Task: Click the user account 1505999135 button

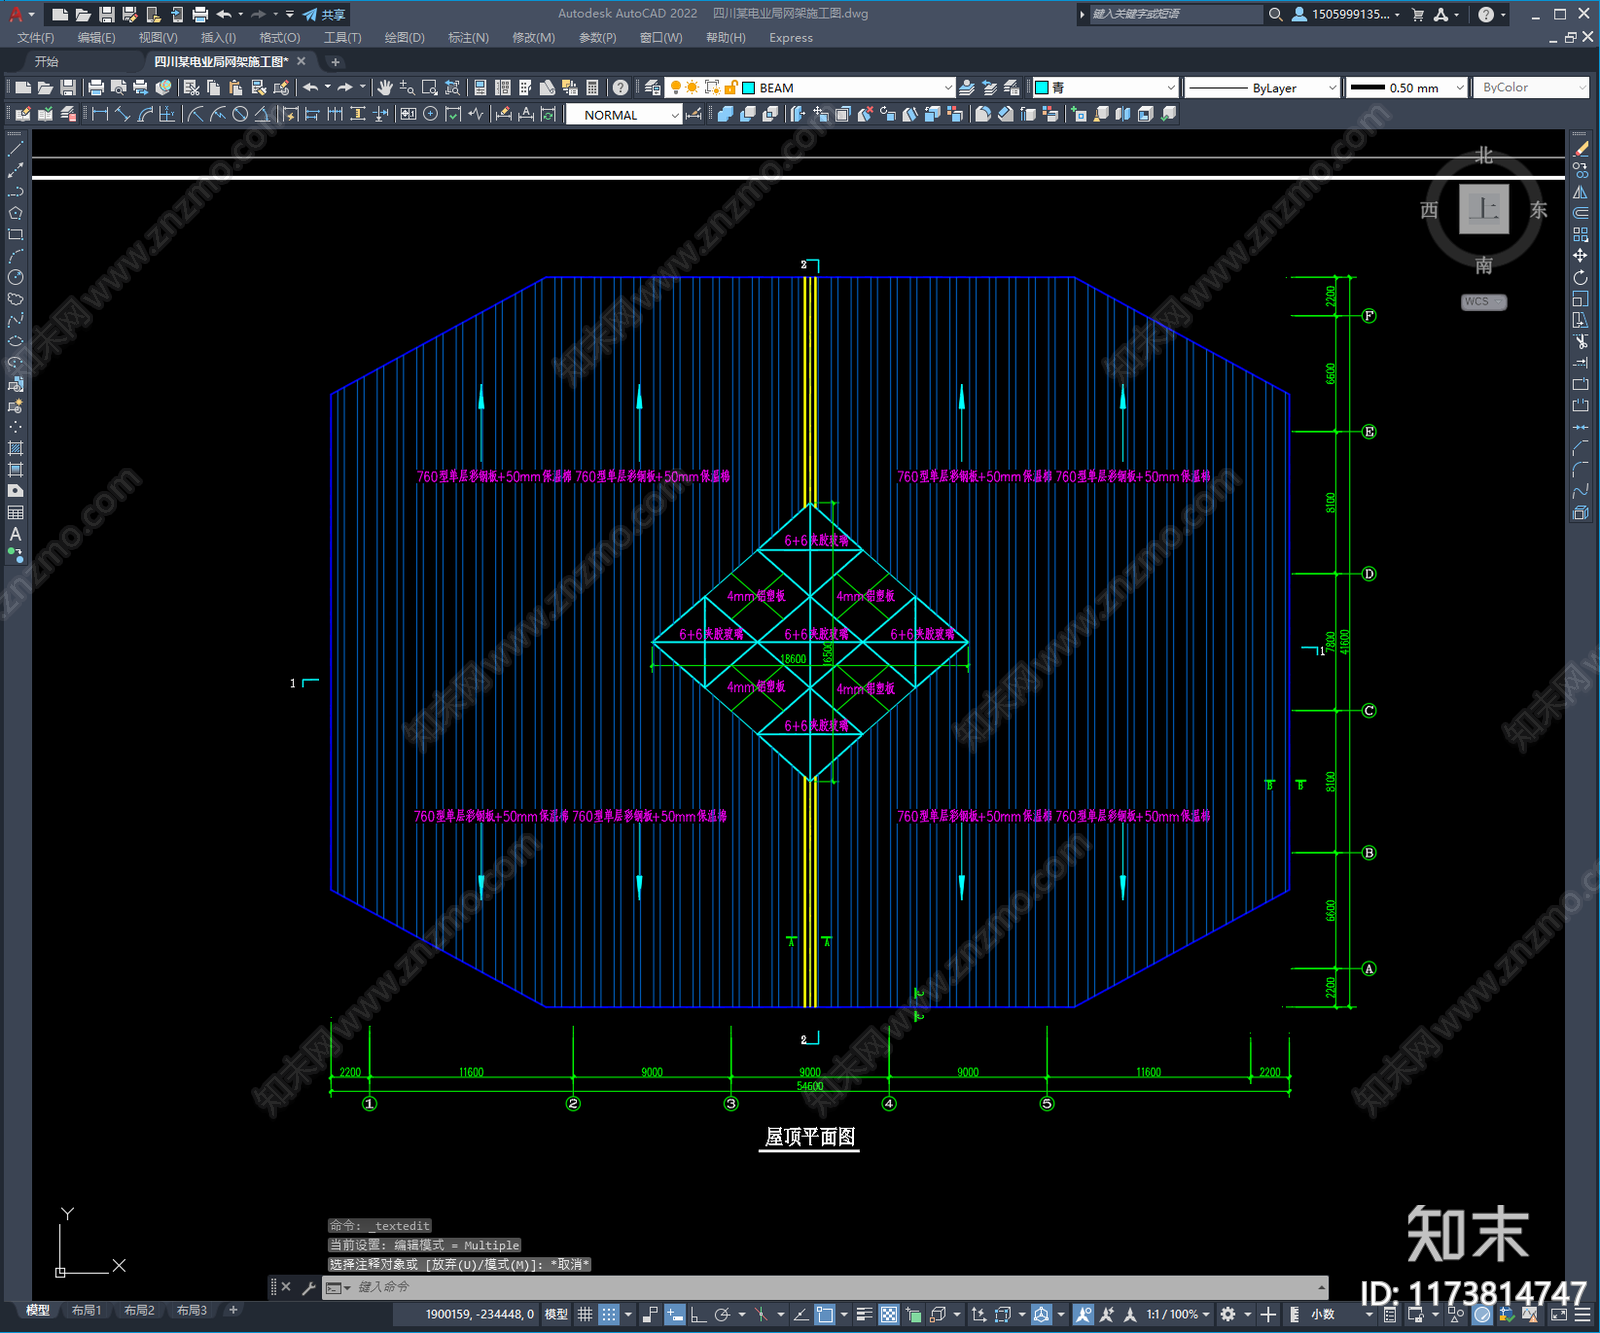Action: coord(1345,14)
